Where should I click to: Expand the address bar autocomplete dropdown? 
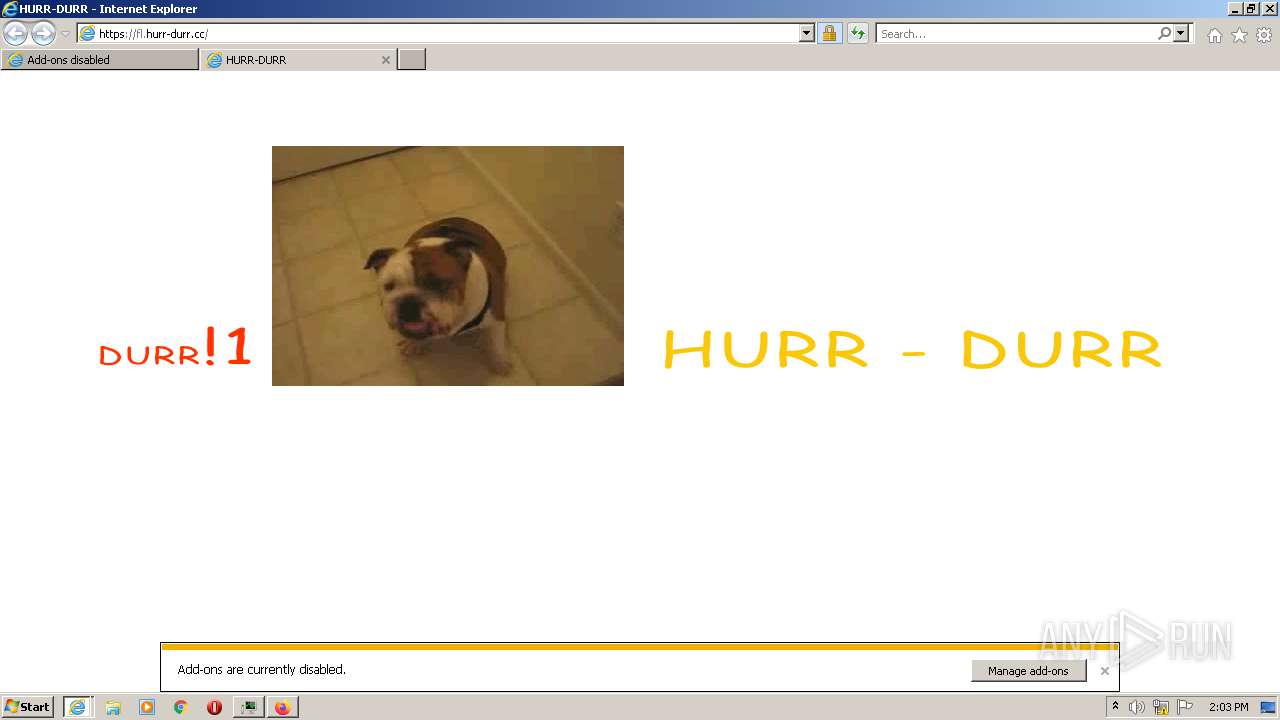click(x=807, y=33)
